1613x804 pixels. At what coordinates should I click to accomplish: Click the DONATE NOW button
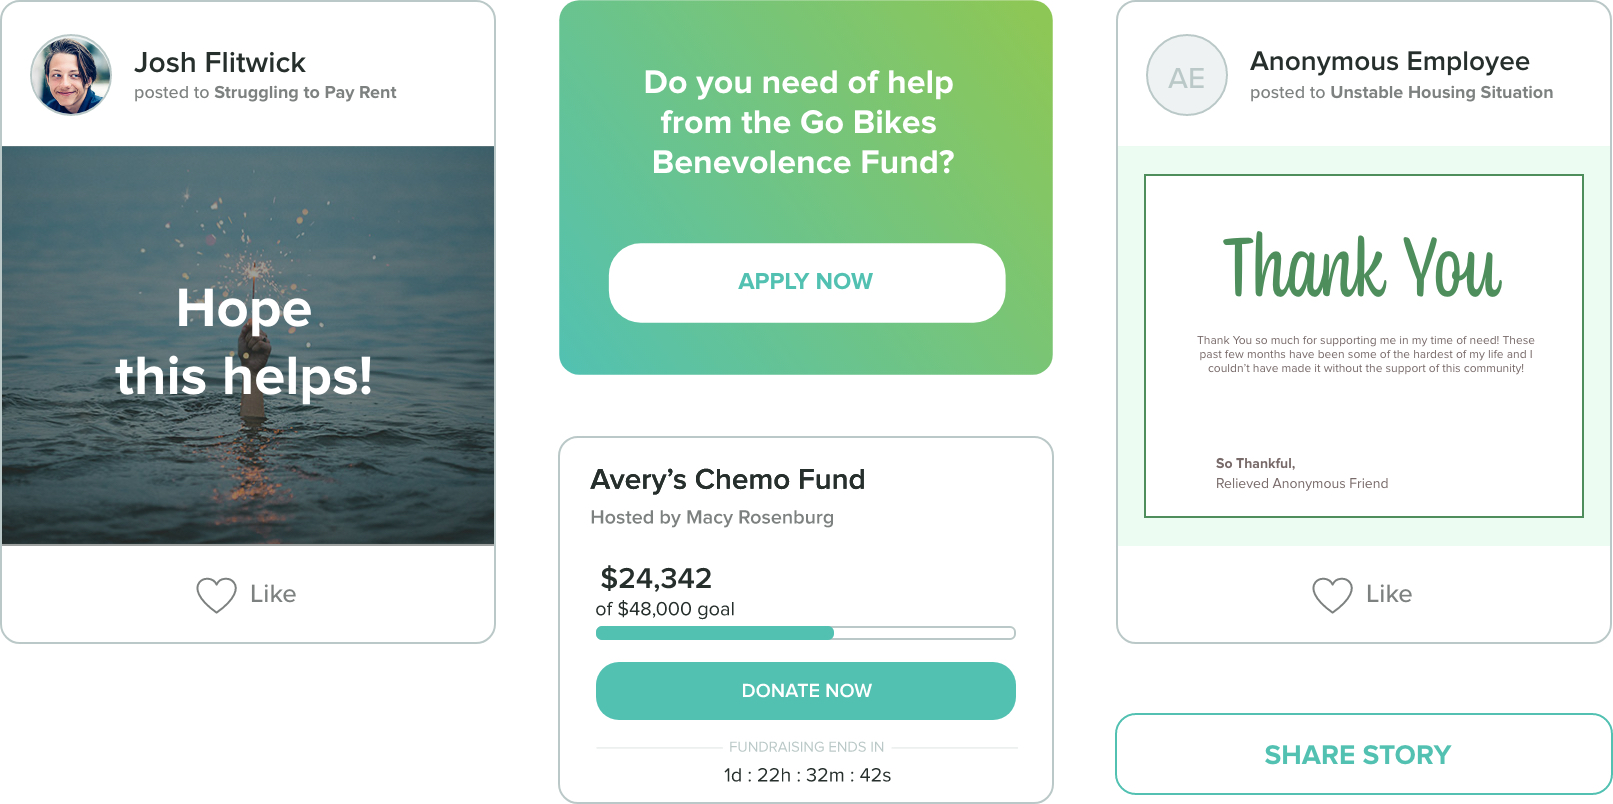(x=806, y=691)
